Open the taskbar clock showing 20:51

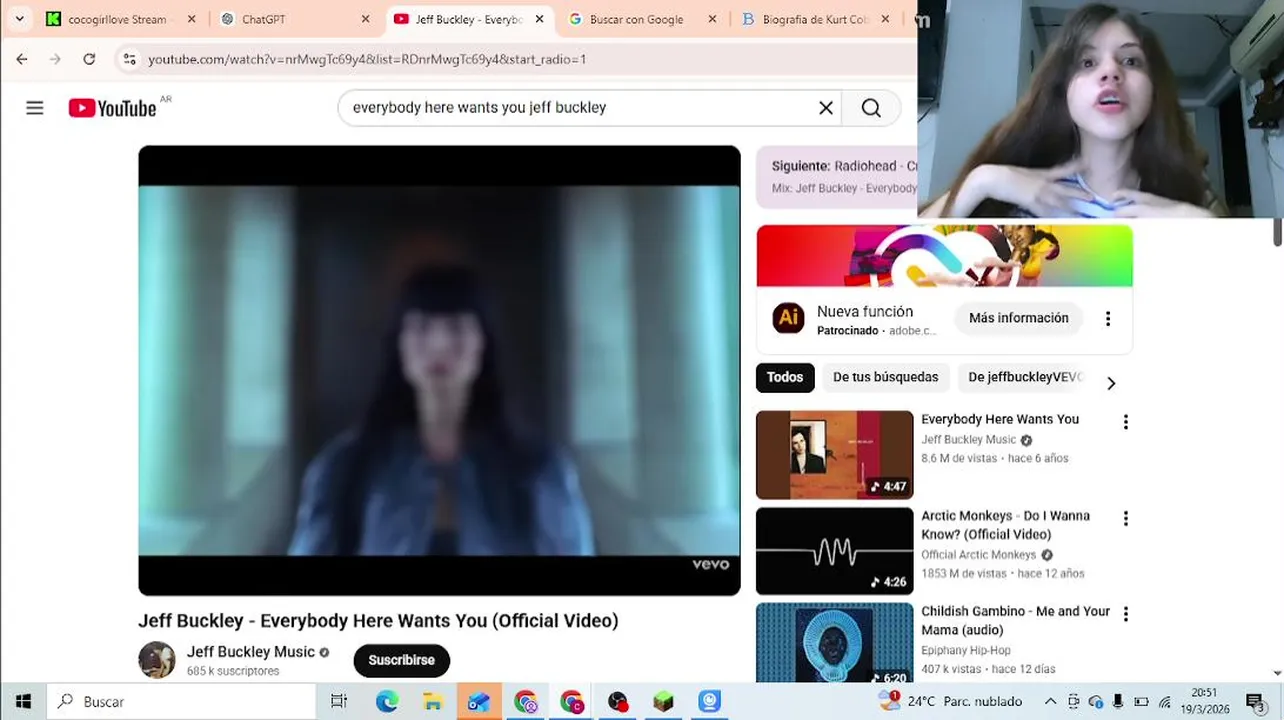tap(1205, 701)
